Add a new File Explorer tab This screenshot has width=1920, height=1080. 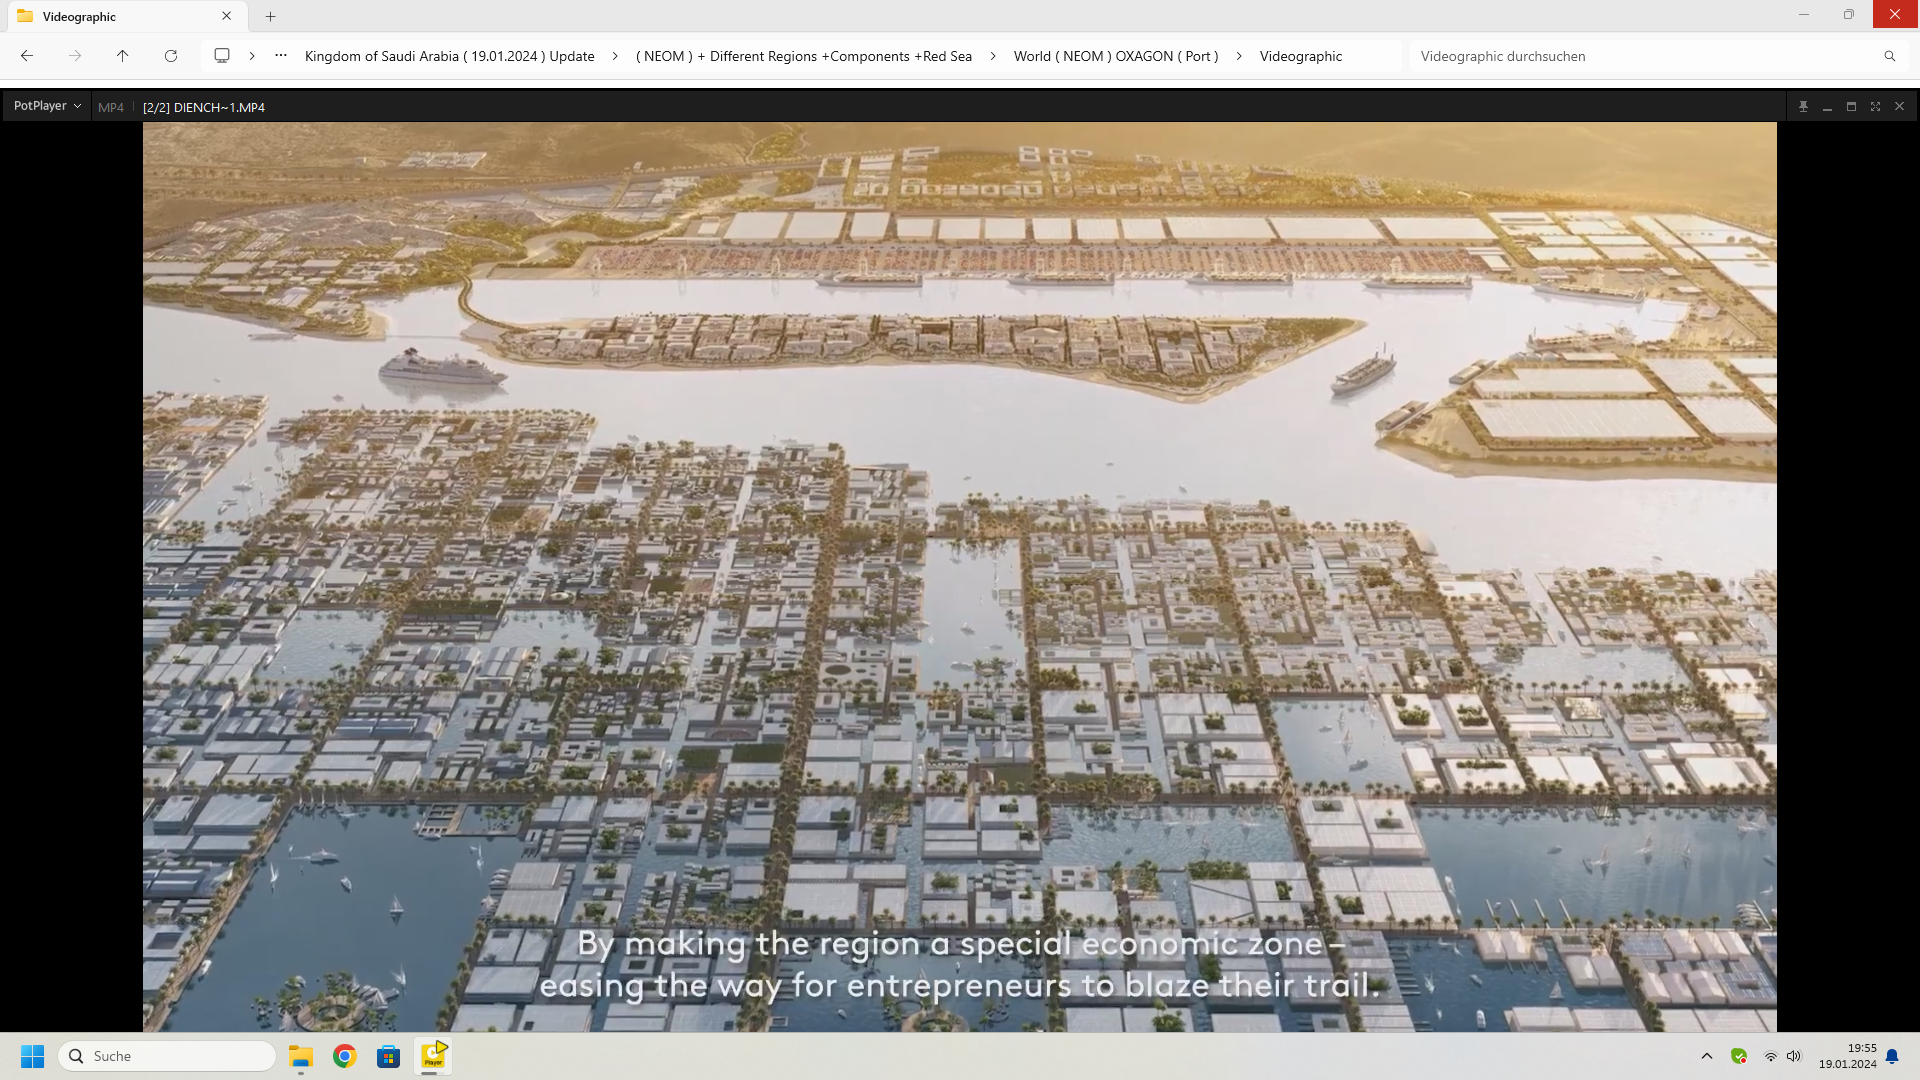(x=270, y=16)
